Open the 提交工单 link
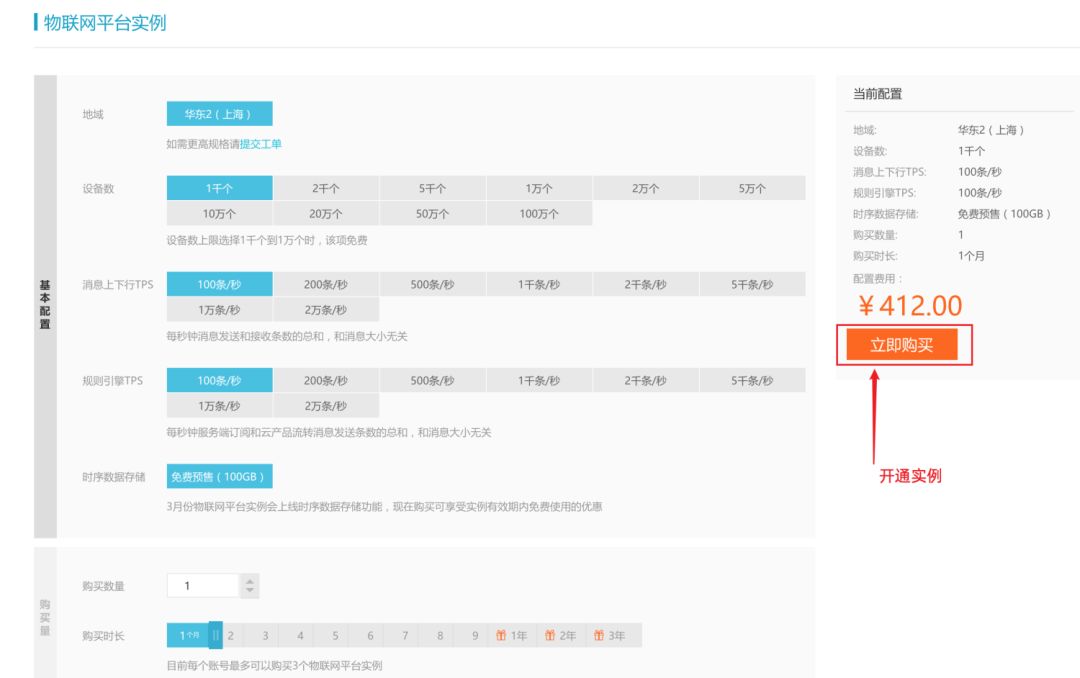Image resolution: width=1080 pixels, height=678 pixels. click(262, 143)
